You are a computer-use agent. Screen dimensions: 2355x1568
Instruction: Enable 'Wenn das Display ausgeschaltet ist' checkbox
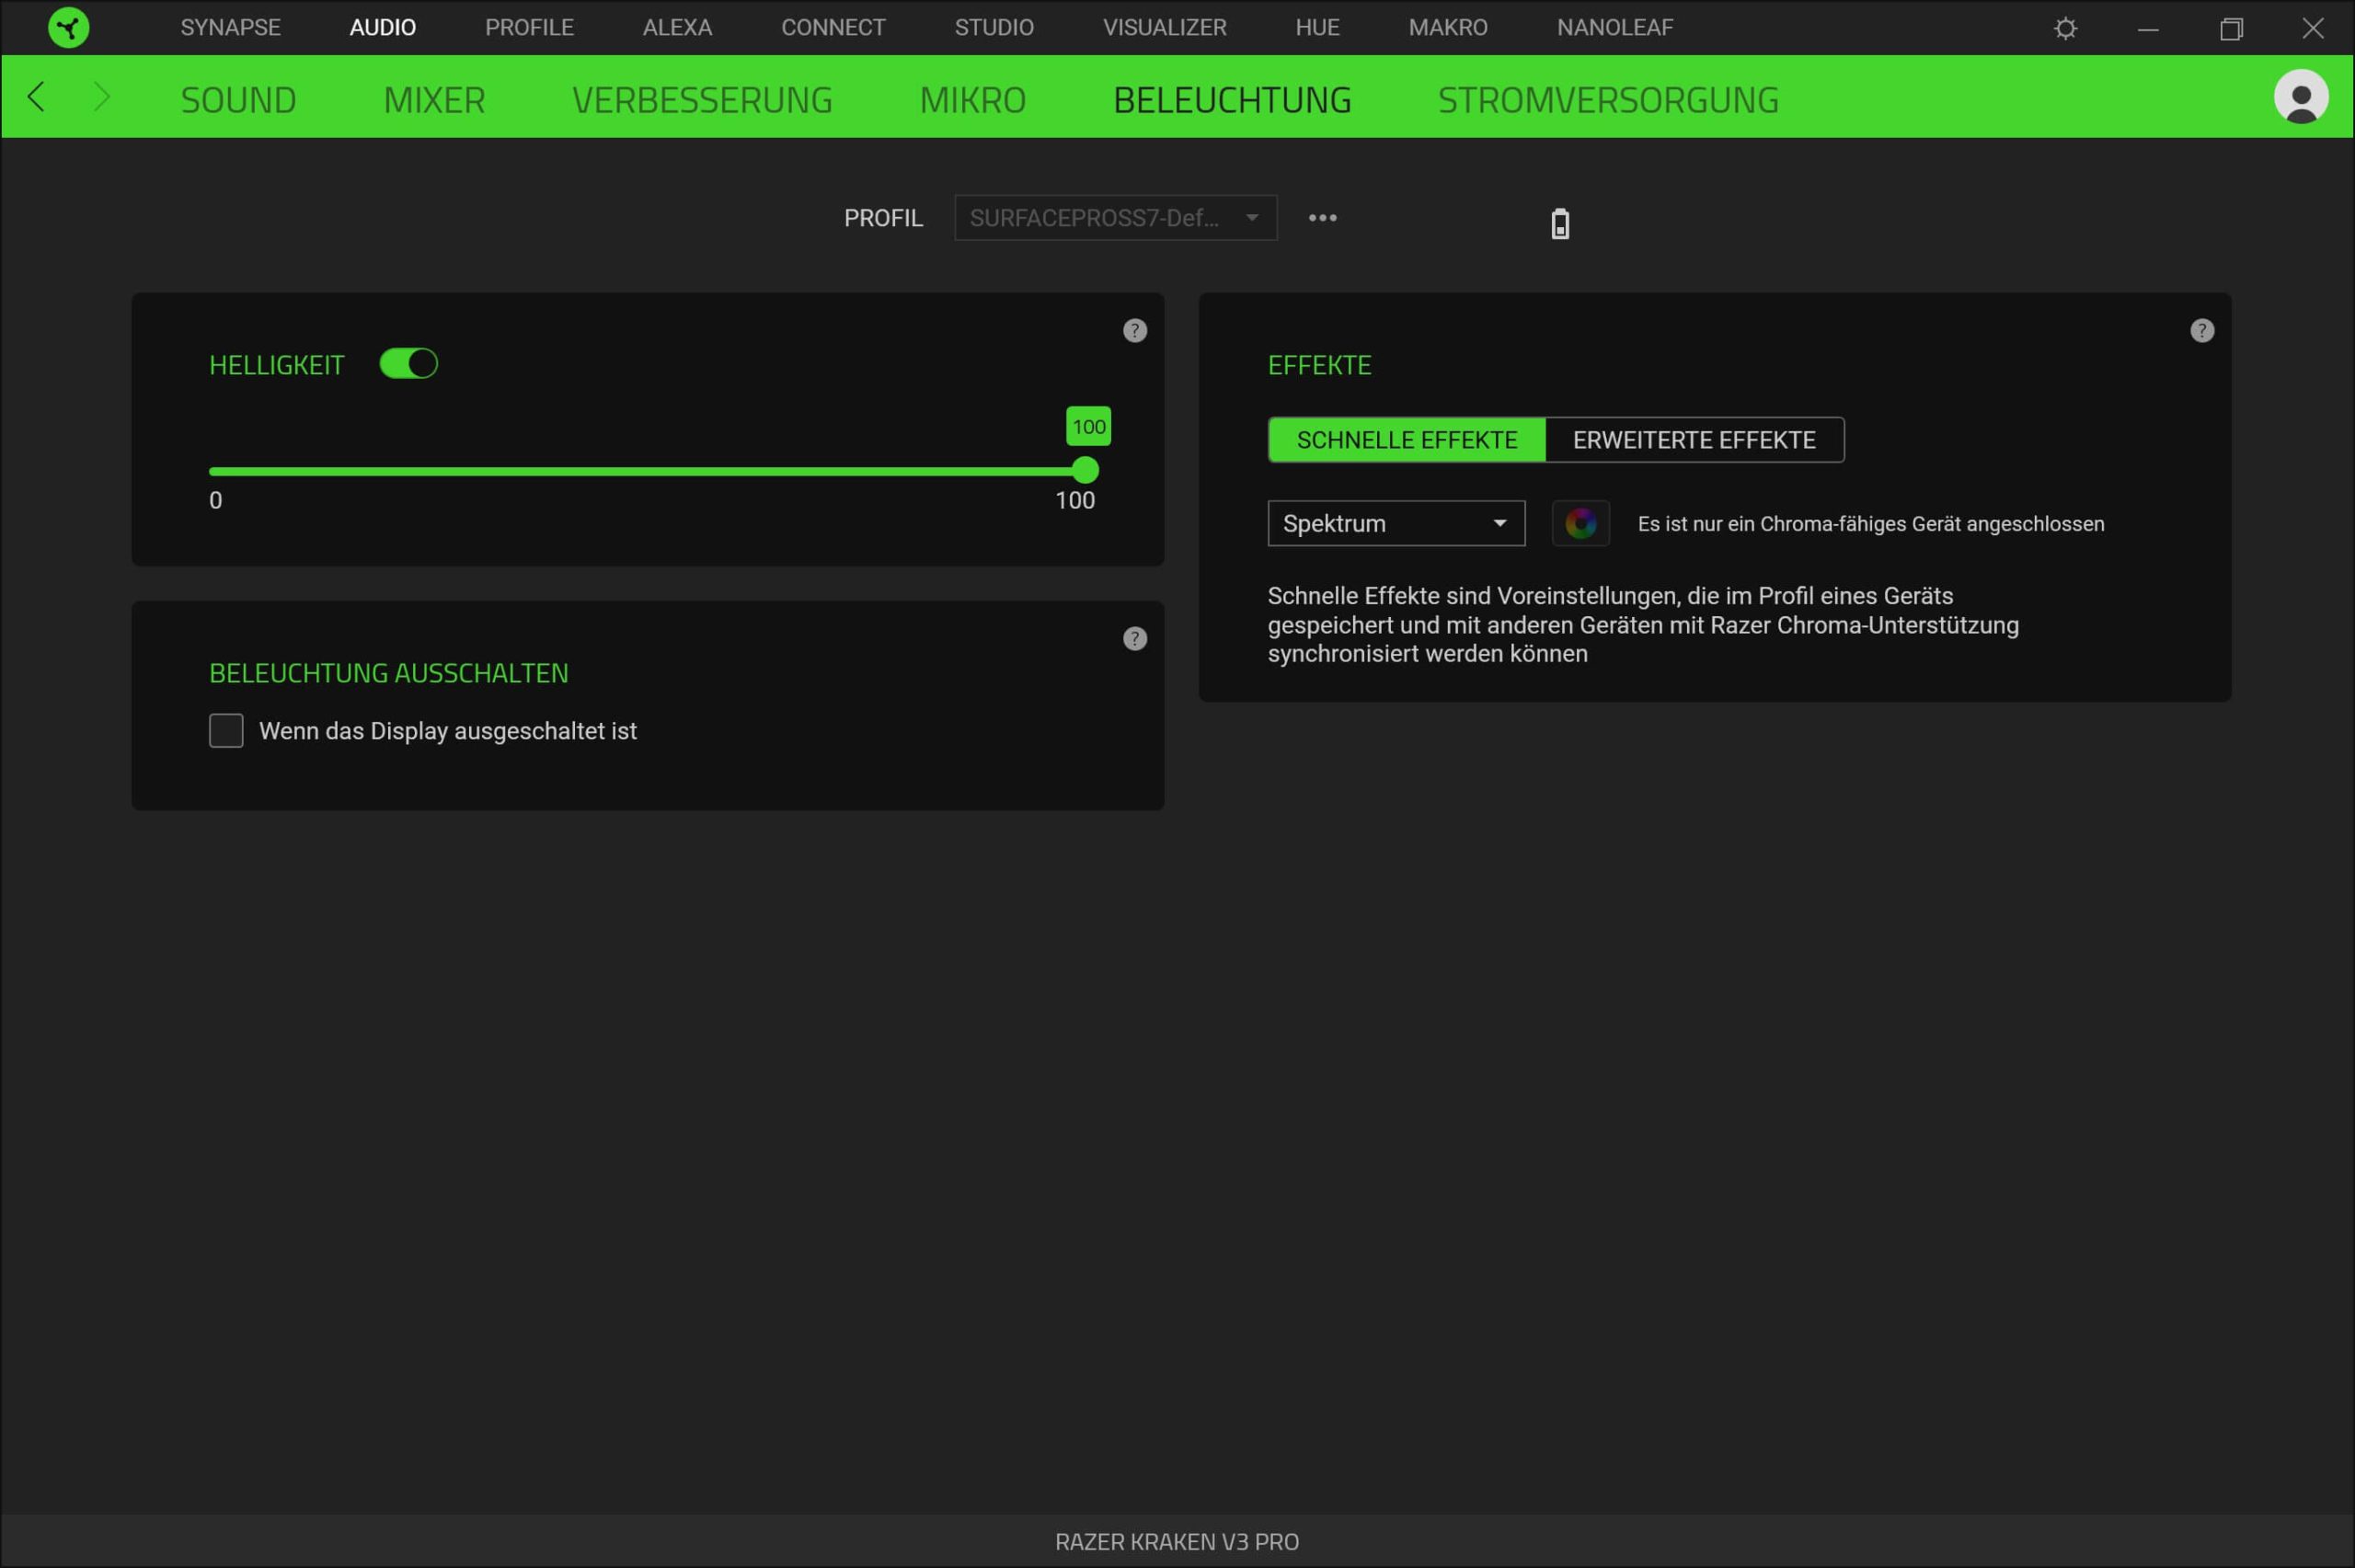tap(226, 731)
